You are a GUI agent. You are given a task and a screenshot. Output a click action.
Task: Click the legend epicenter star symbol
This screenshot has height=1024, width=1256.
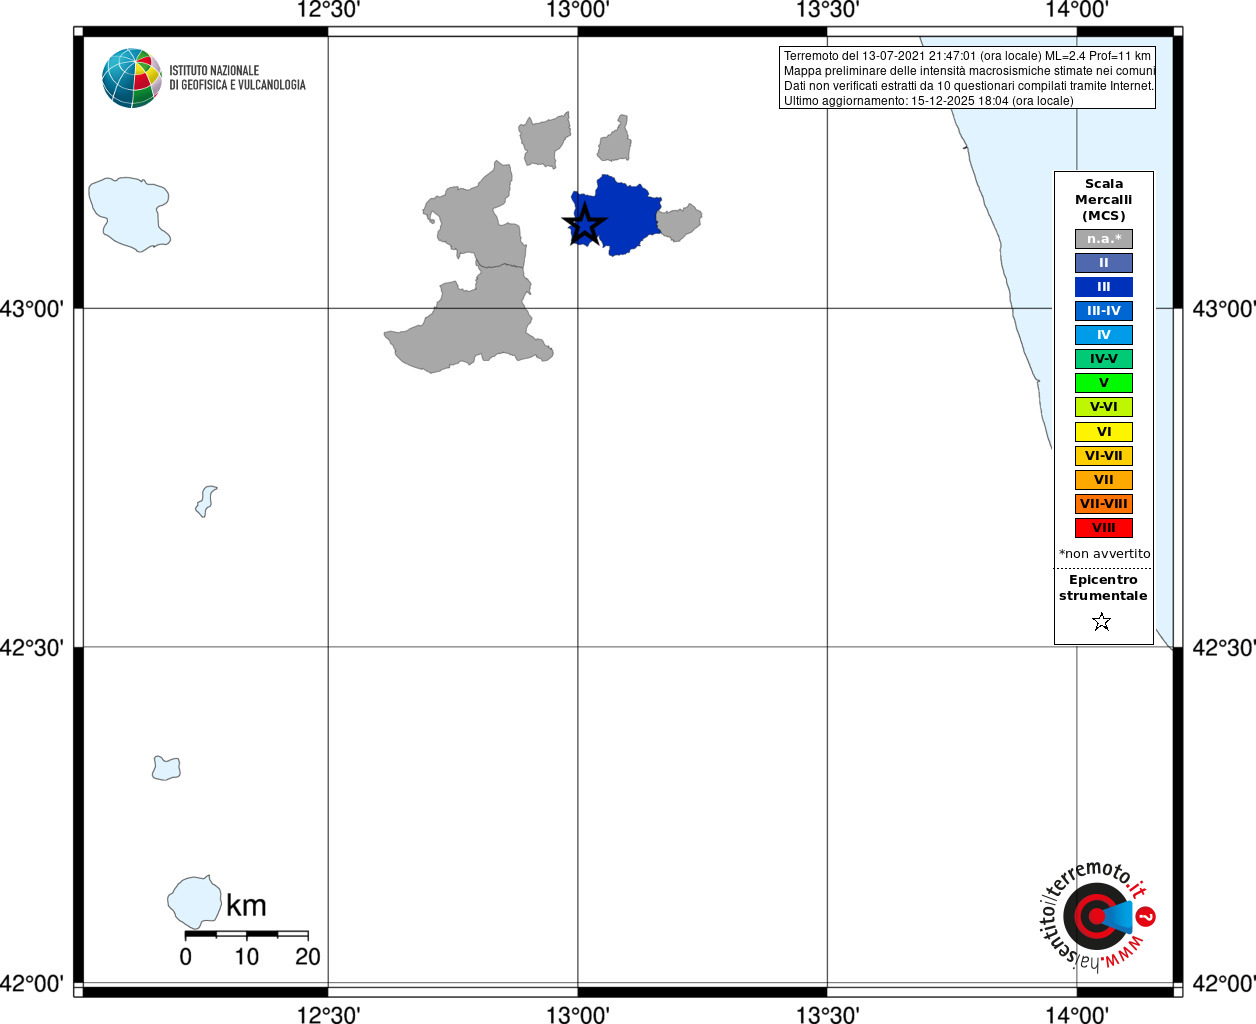click(1102, 622)
